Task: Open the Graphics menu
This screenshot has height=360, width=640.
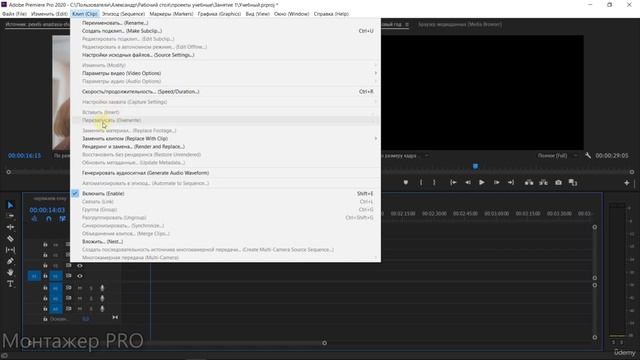Action: tap(219, 14)
